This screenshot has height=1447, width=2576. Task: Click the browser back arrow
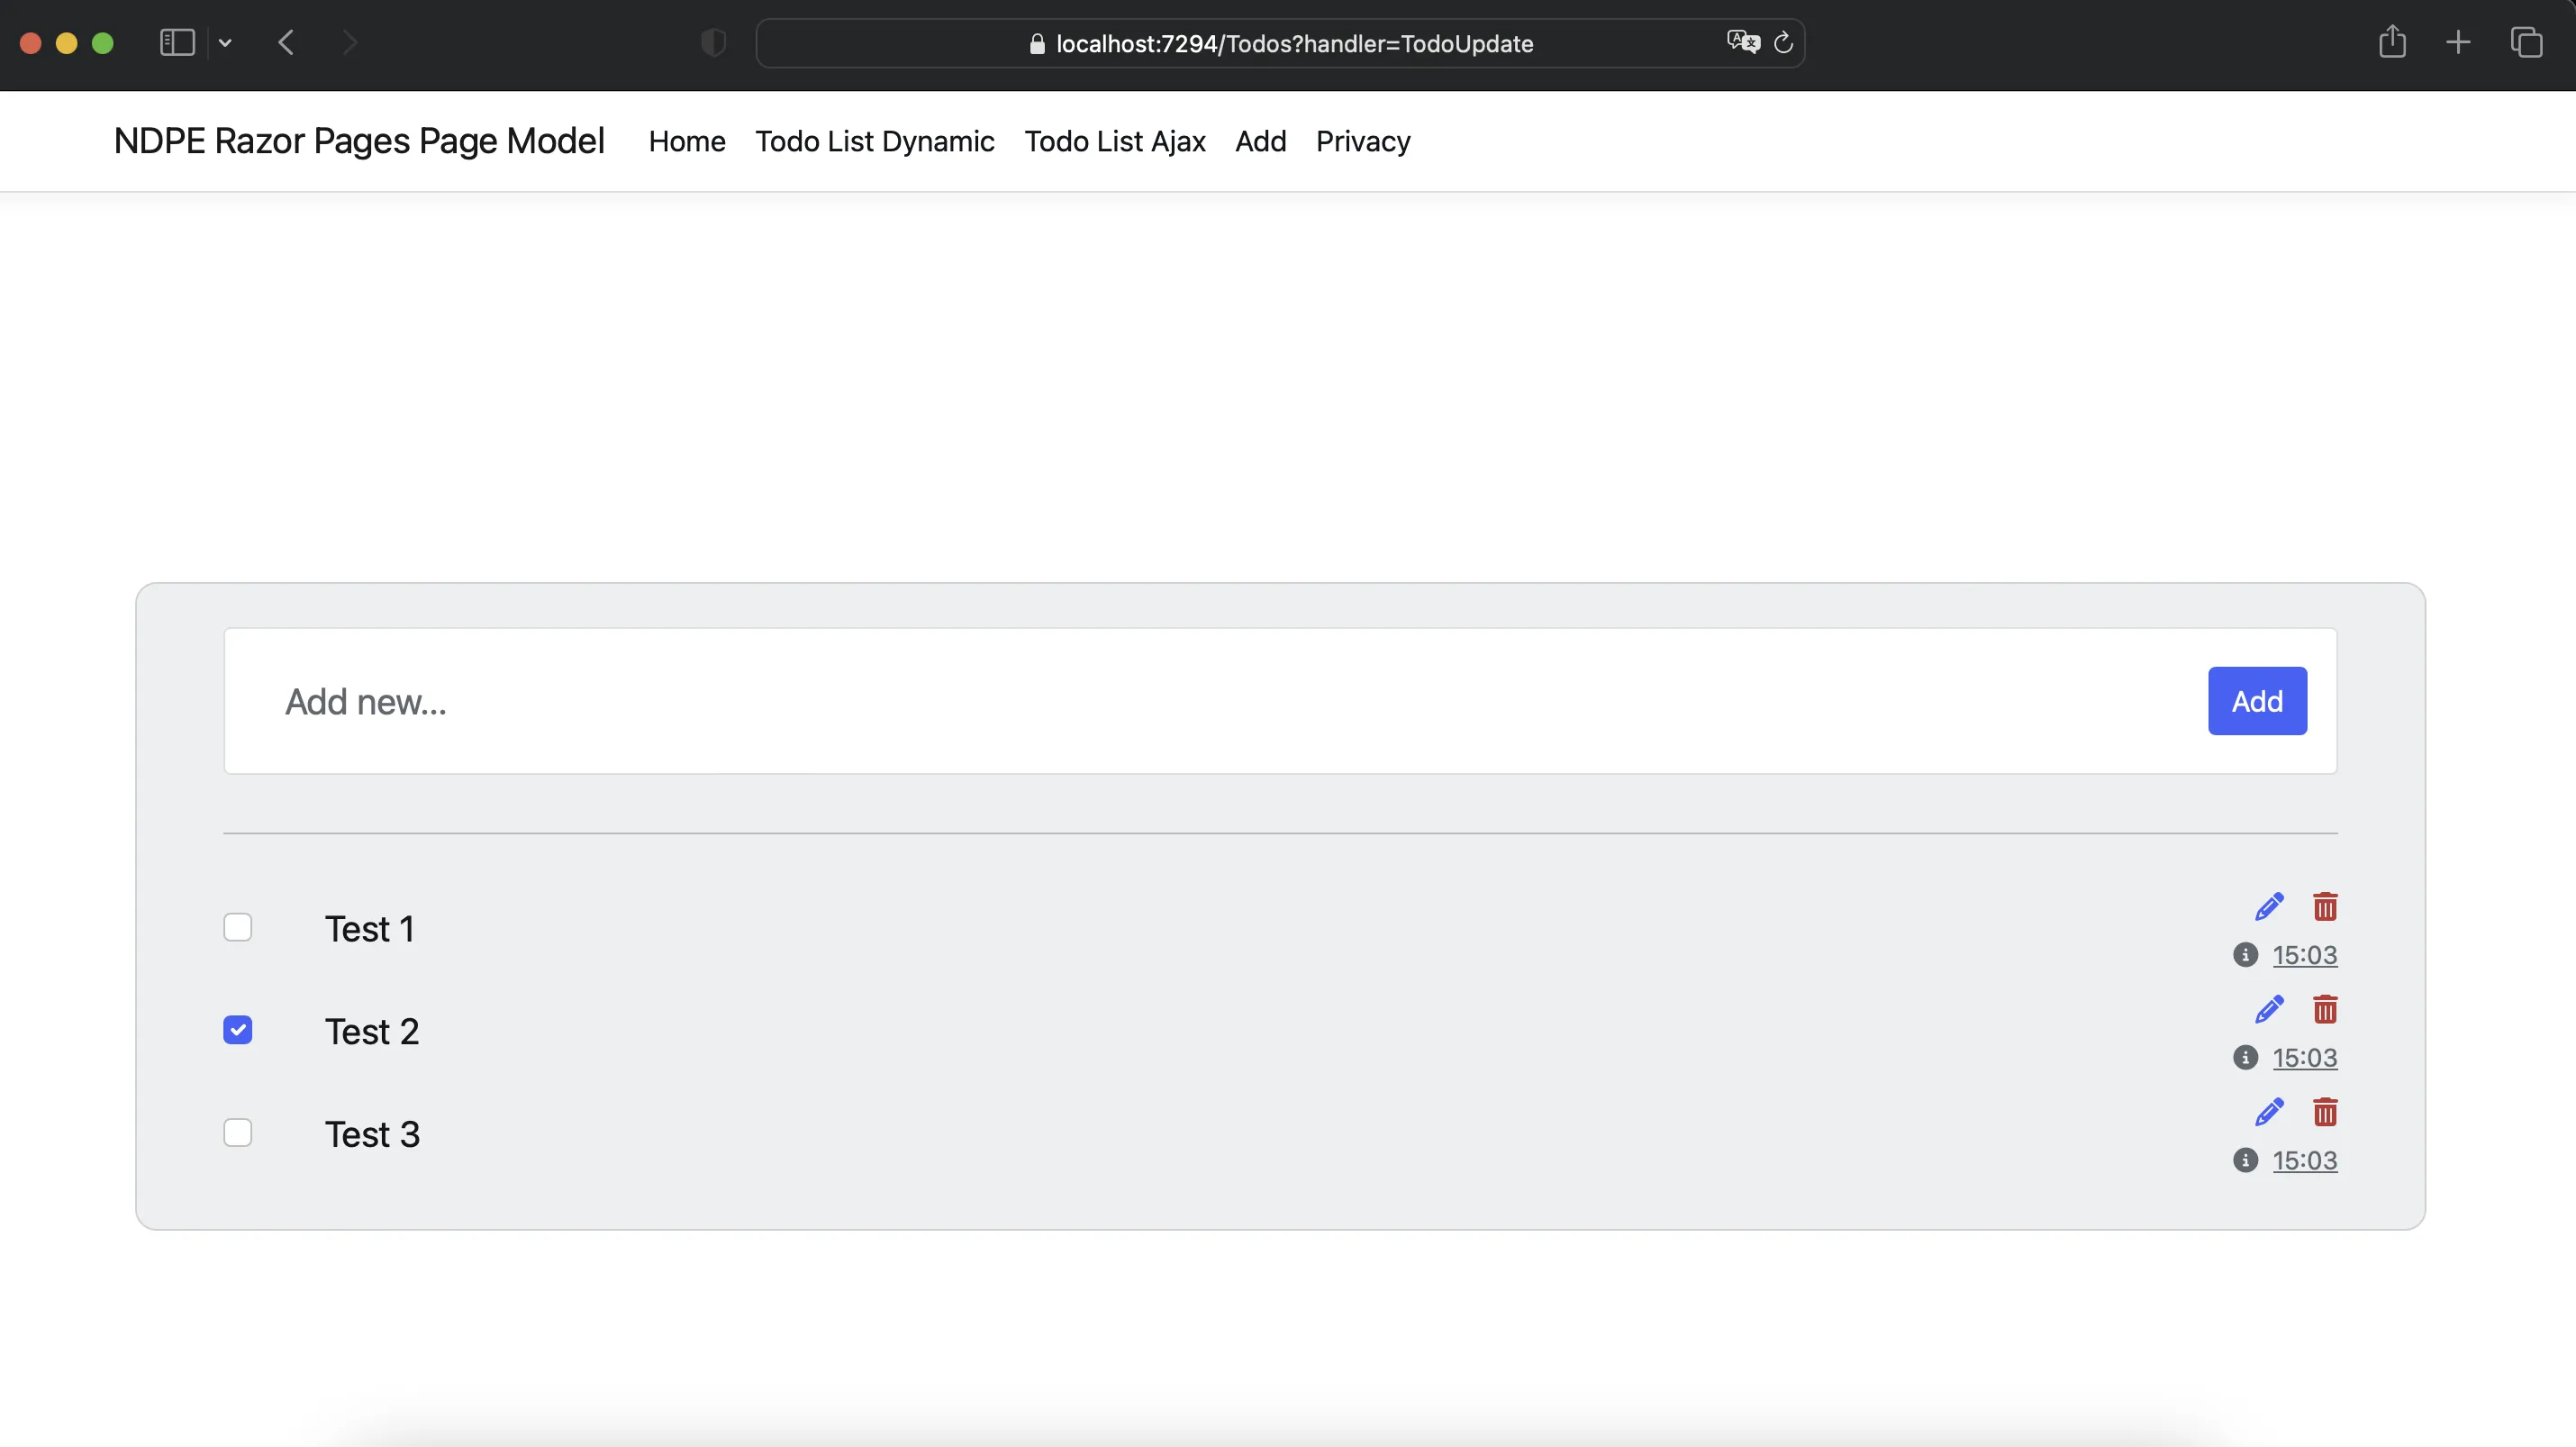tap(286, 43)
